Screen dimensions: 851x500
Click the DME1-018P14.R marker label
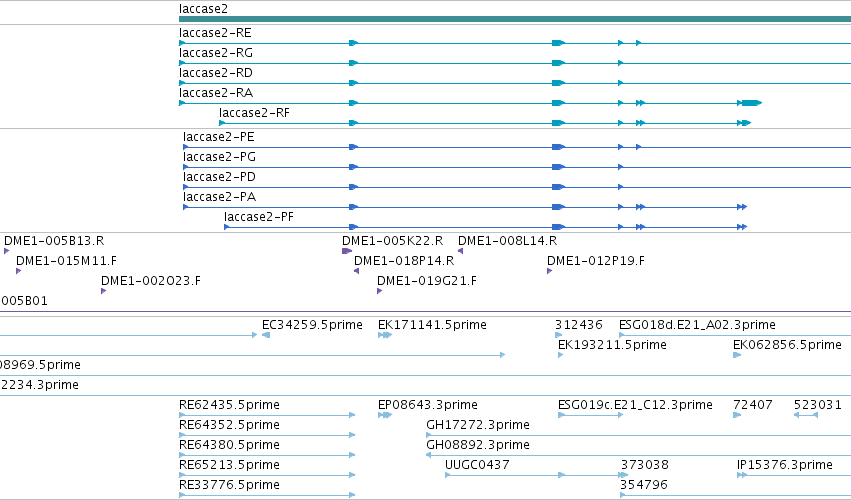(404, 261)
